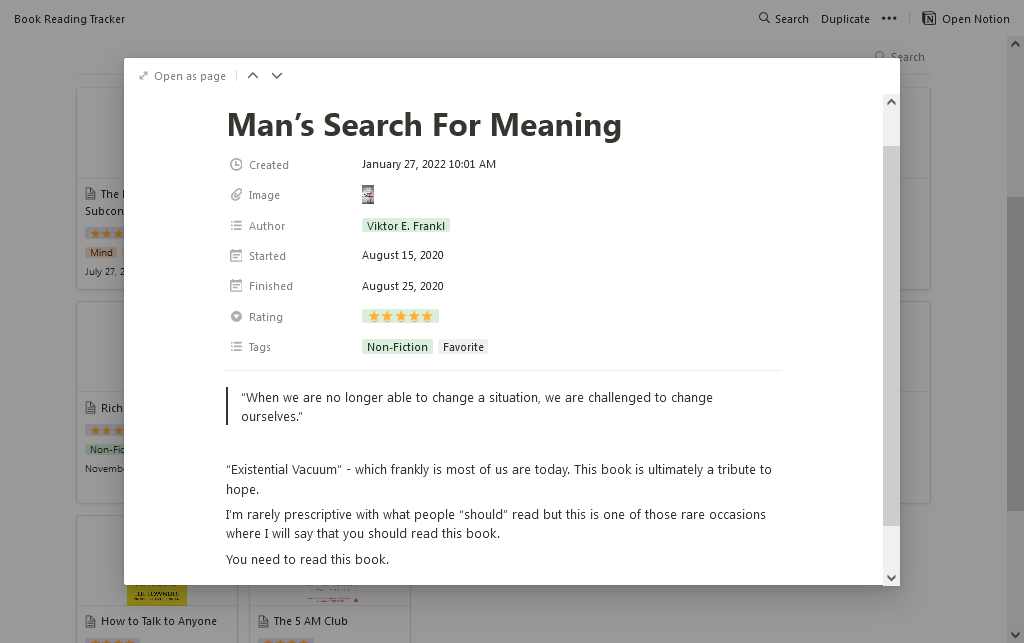Go to previous page with up chevron
Viewport: 1024px width, 643px height.
click(253, 76)
